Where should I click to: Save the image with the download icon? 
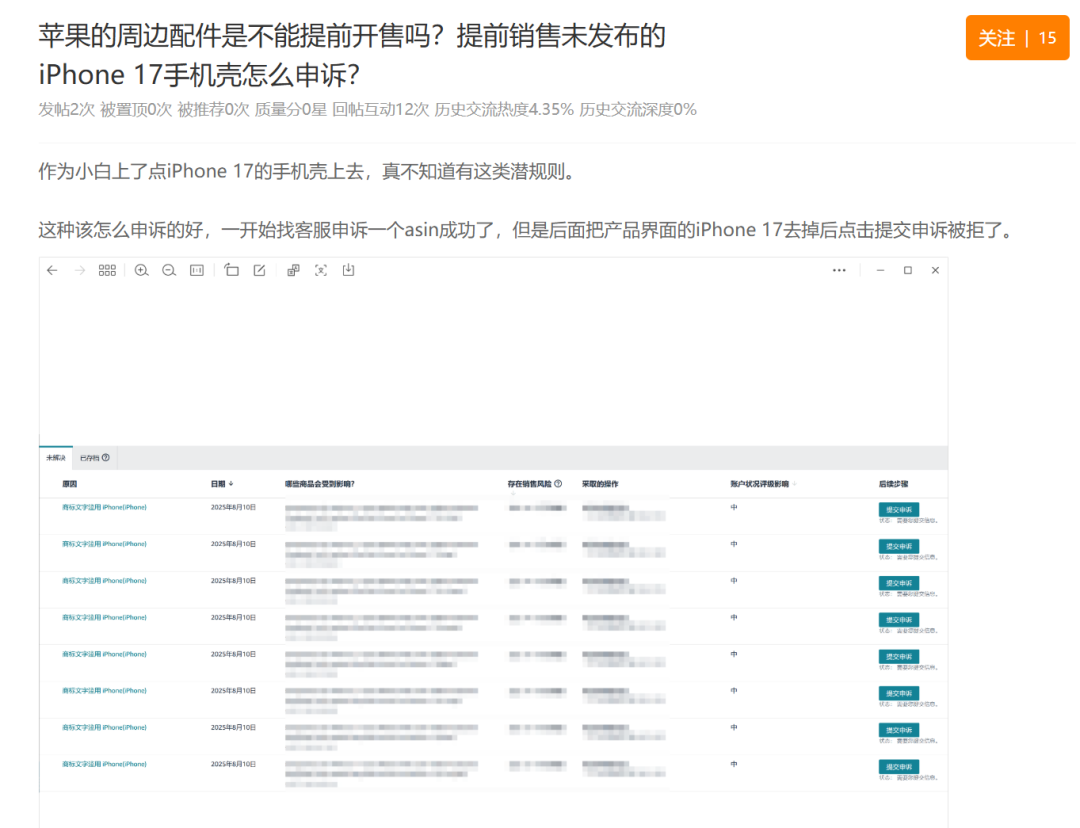tap(349, 271)
